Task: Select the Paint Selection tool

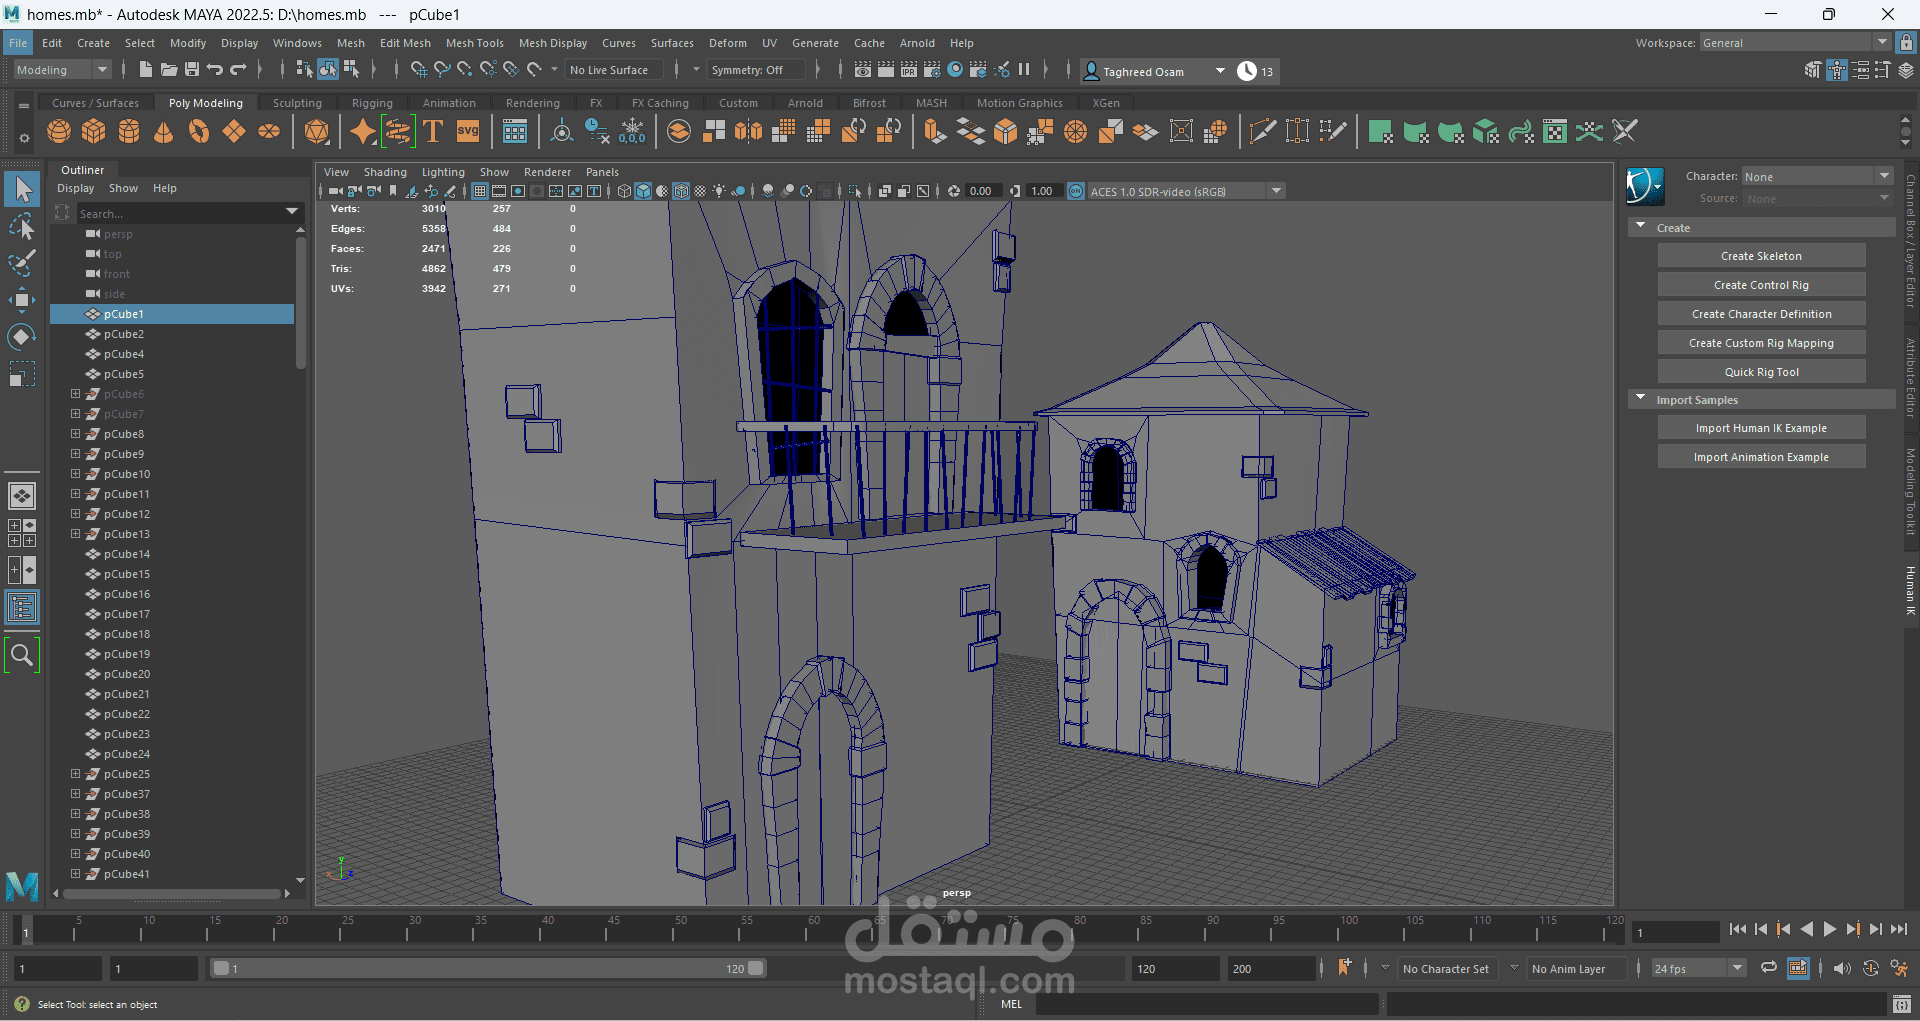Action: pos(22,263)
